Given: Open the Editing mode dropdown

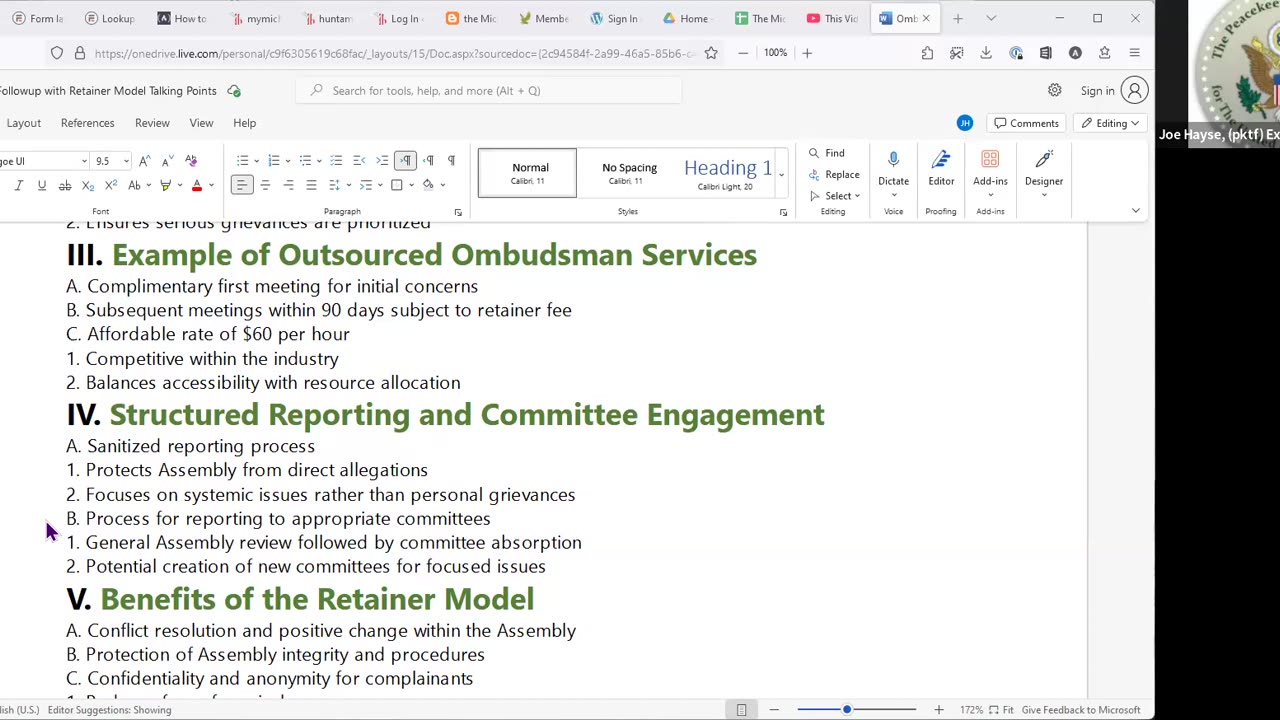Looking at the screenshot, I should coord(1111,123).
